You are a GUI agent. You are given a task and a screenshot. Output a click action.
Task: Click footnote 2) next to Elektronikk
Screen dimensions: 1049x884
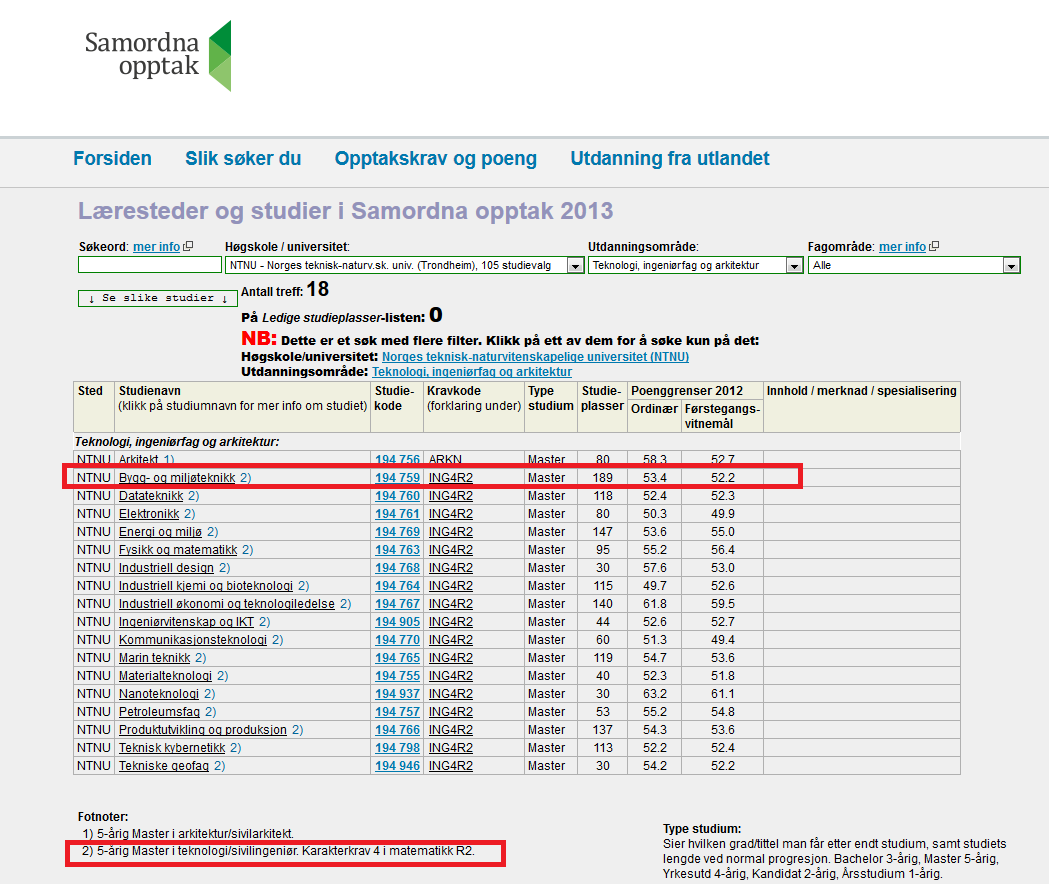pos(189,514)
